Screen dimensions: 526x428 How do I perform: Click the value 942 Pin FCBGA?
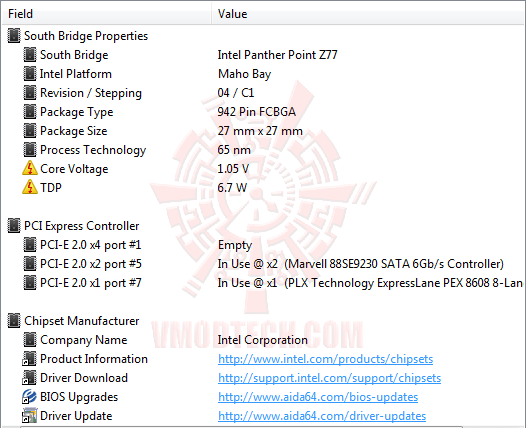point(257,112)
